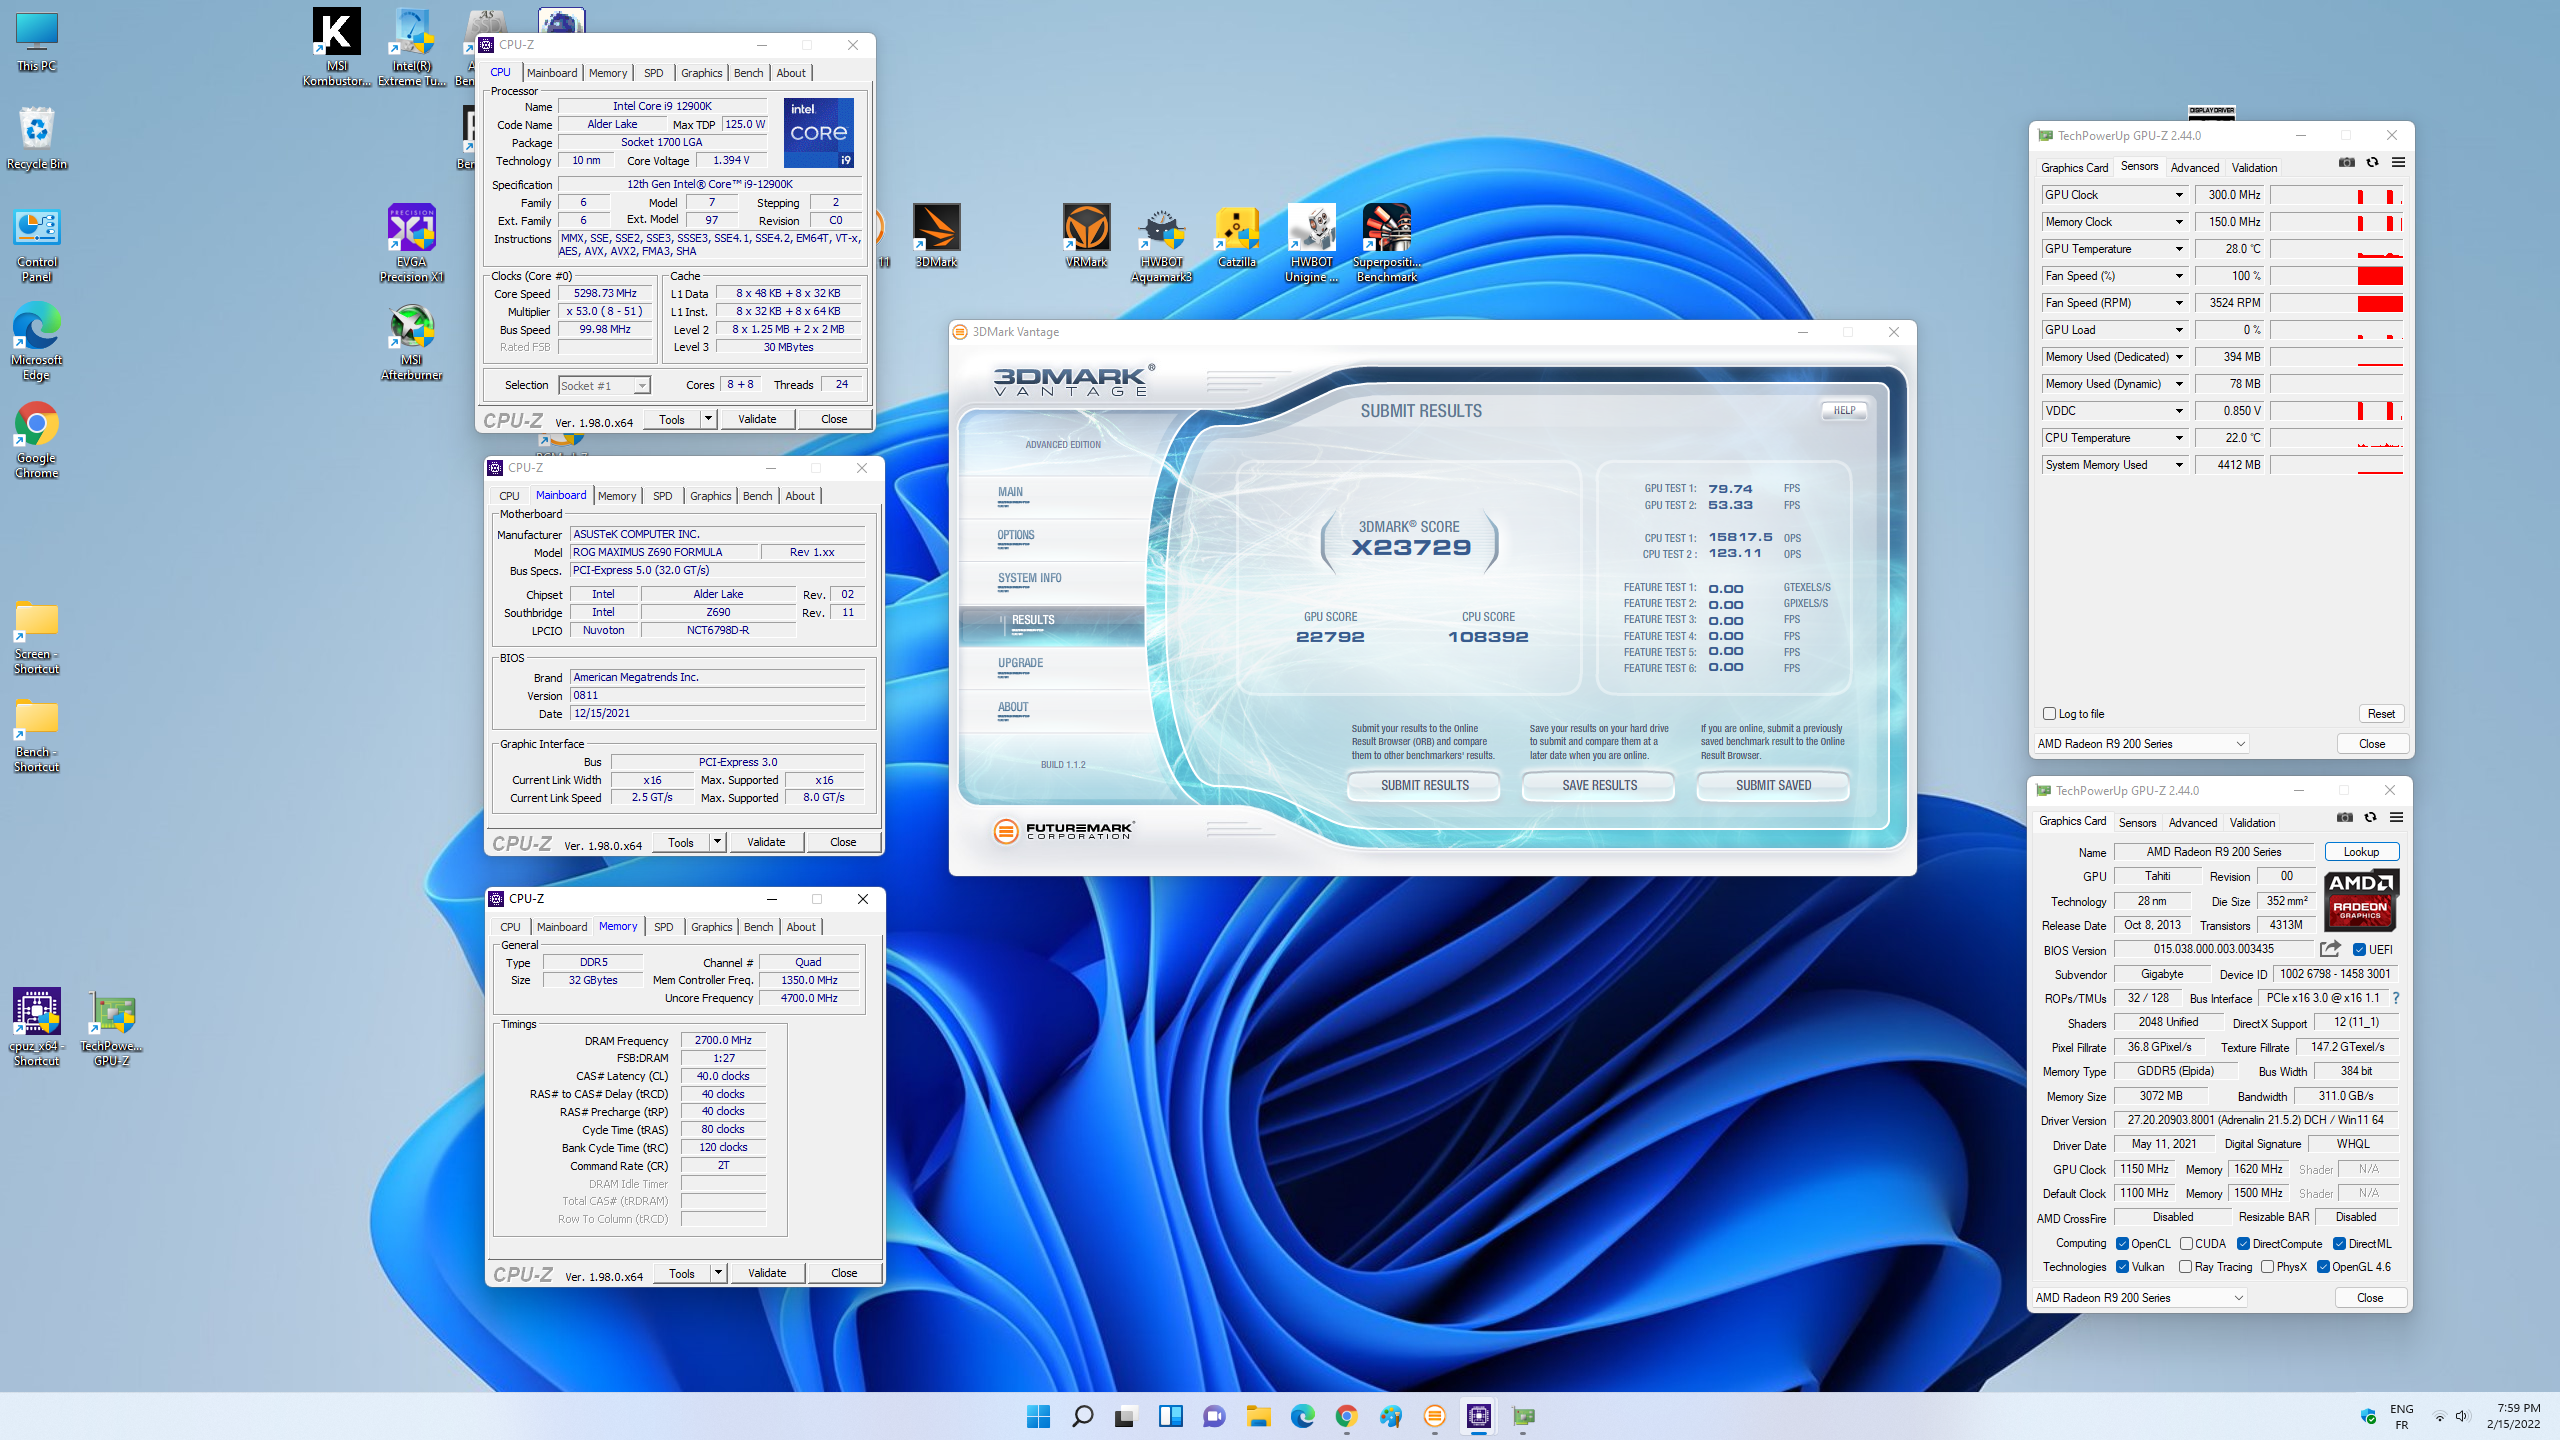
Task: Open File Explorer from taskbar
Action: coord(1258,1416)
